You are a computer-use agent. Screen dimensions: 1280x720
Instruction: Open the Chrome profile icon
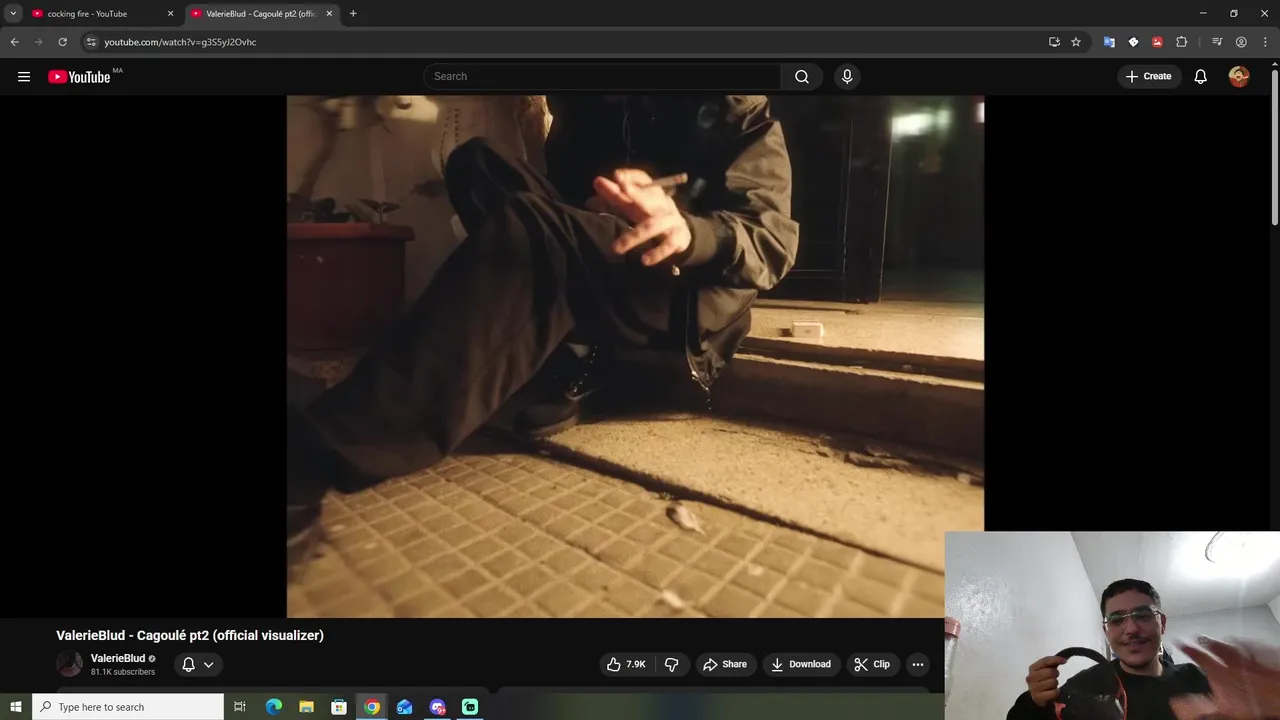click(x=1241, y=42)
